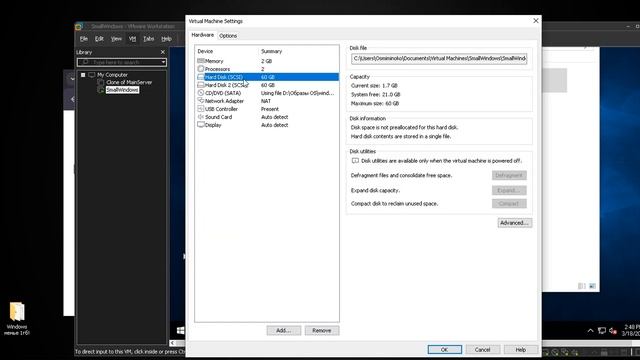Open the File menu in VMware Workstation
Image resolution: width=640 pixels, height=360 pixels.
point(84,39)
